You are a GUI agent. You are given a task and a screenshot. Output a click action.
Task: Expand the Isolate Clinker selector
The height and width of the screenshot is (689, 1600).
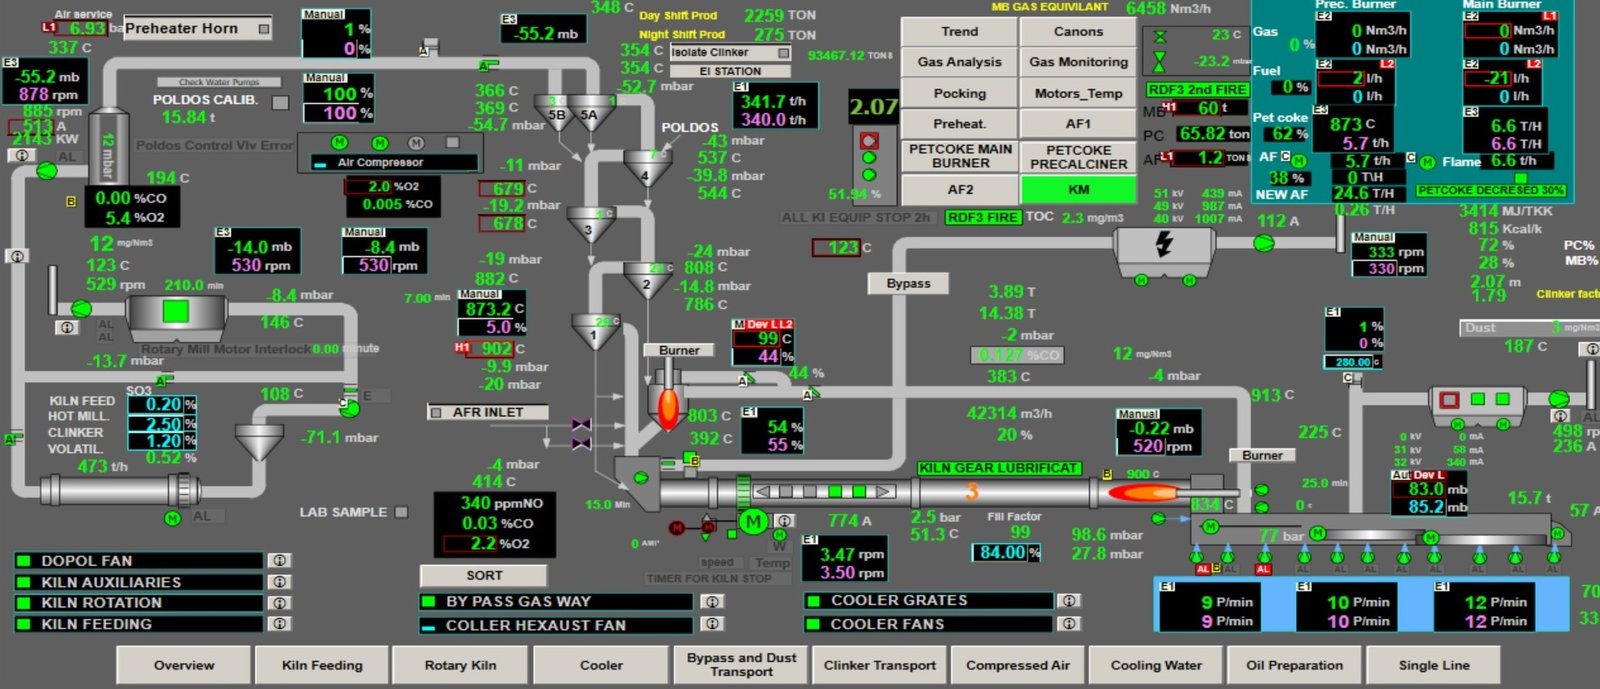click(x=783, y=52)
